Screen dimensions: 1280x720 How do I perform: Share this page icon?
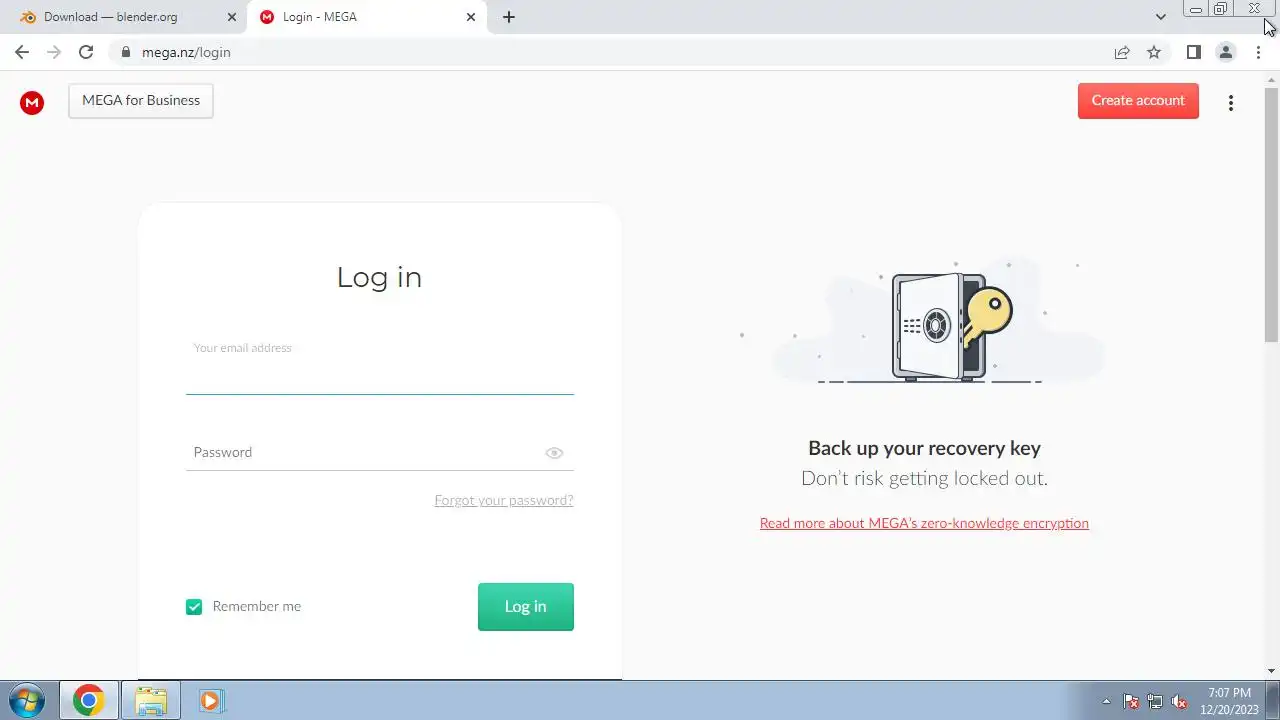tap(1122, 52)
